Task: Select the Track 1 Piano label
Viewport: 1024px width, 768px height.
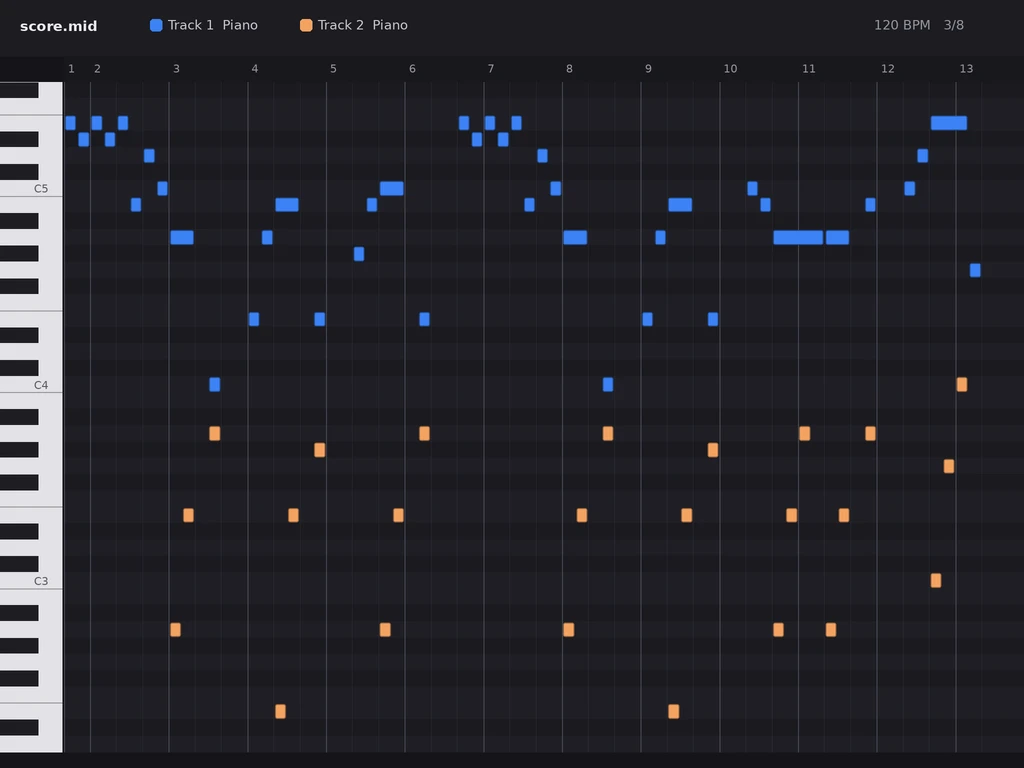Action: click(212, 25)
